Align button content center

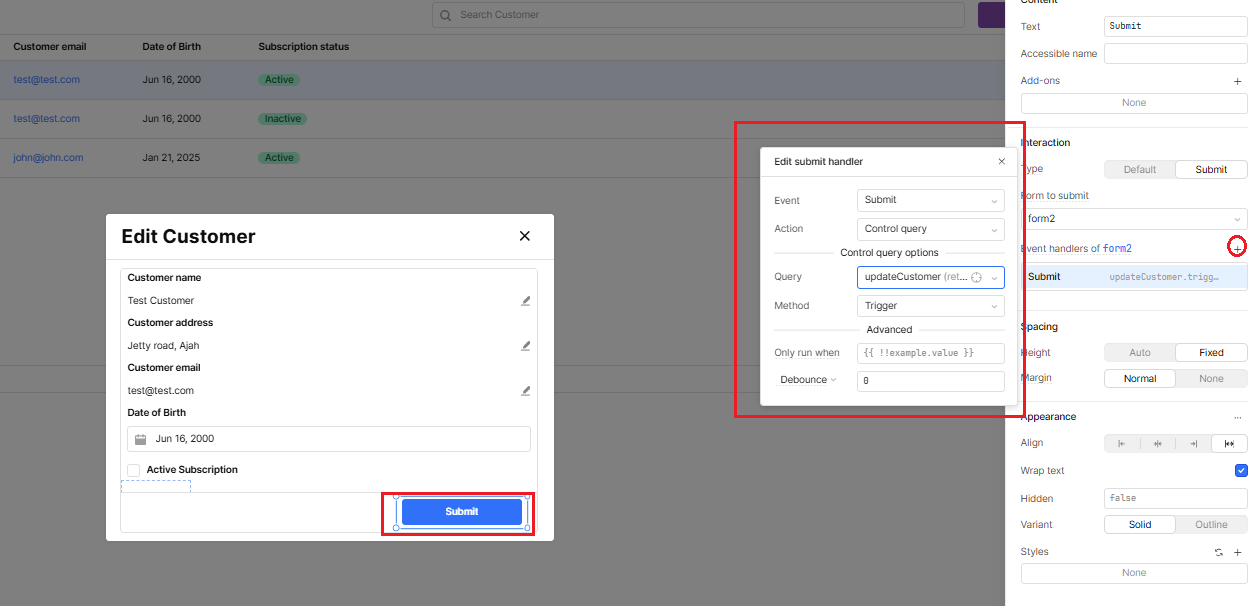pyautogui.click(x=1158, y=443)
